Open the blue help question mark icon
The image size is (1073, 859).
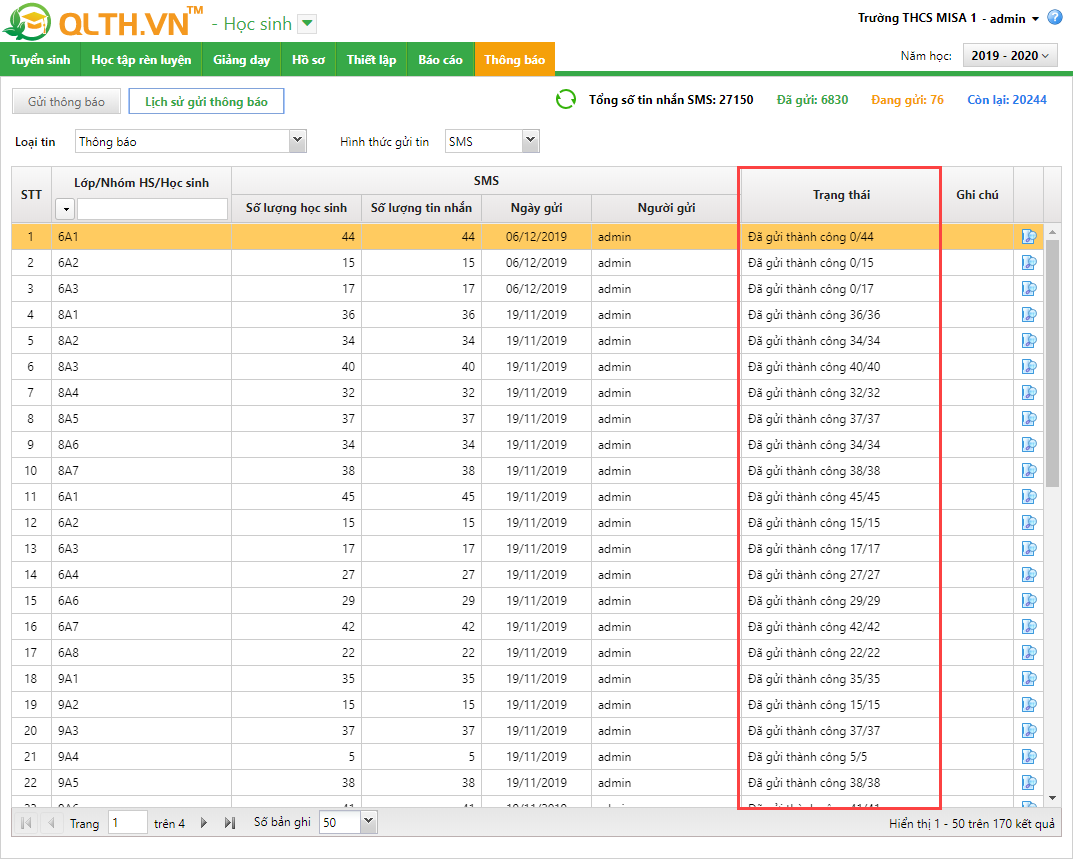[1055, 18]
